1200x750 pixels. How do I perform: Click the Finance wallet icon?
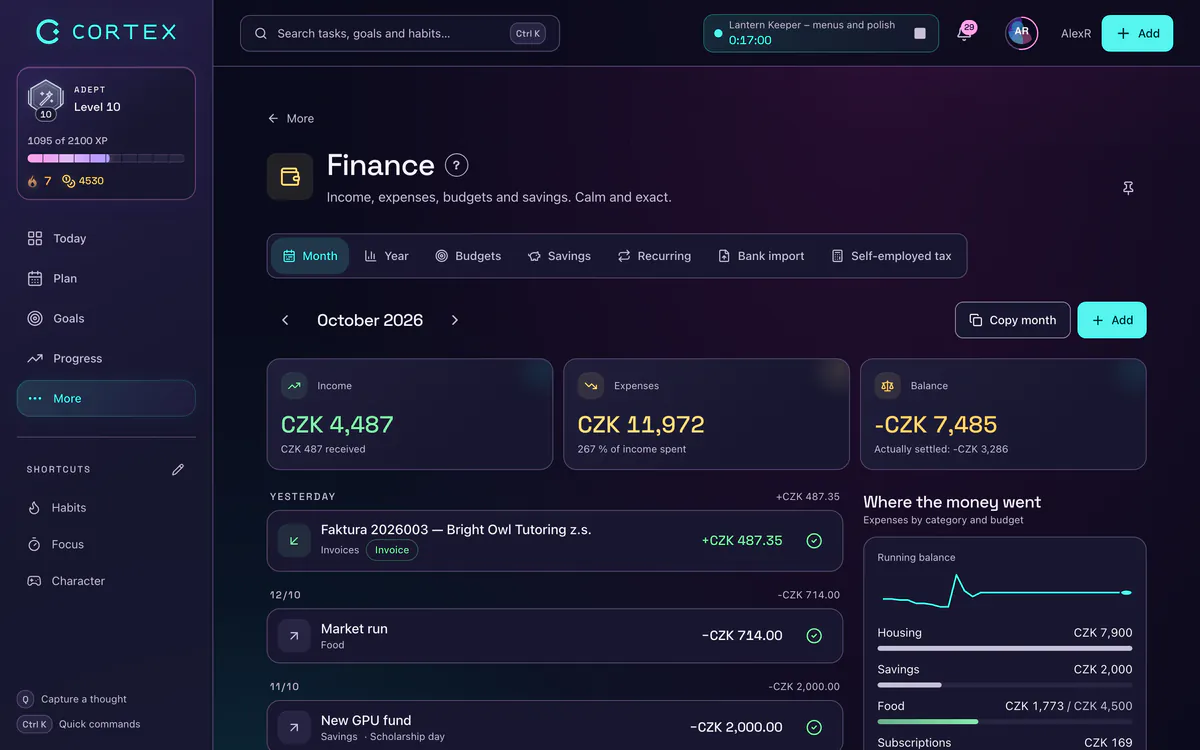pos(290,177)
